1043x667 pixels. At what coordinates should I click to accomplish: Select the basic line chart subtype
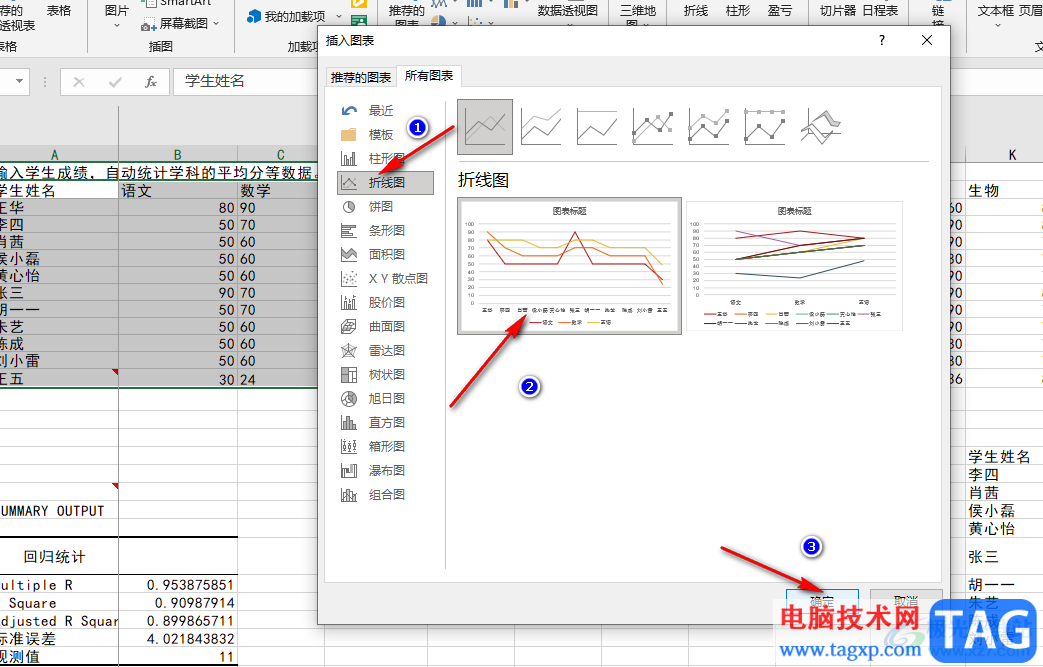(x=485, y=126)
